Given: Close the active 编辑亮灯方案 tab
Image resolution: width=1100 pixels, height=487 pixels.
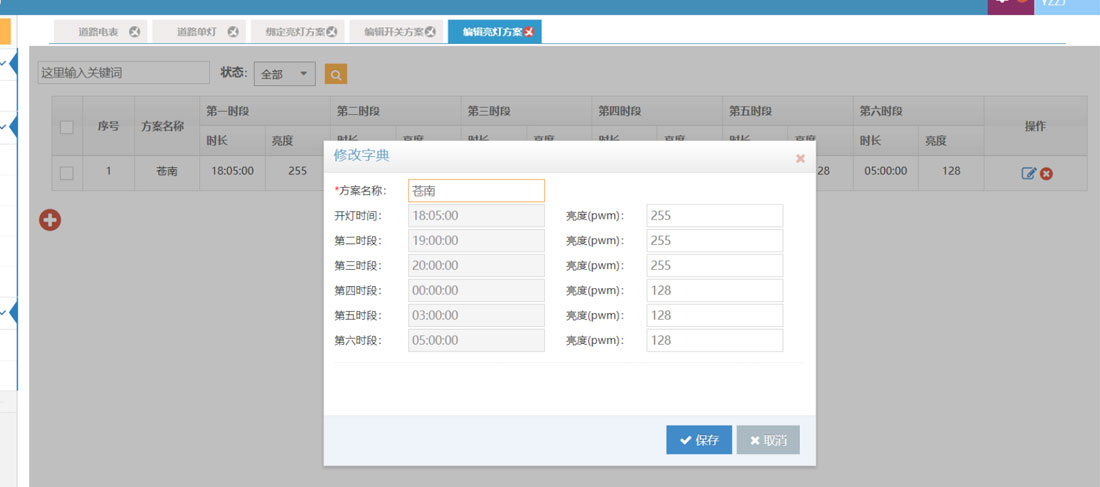Looking at the screenshot, I should (x=529, y=32).
